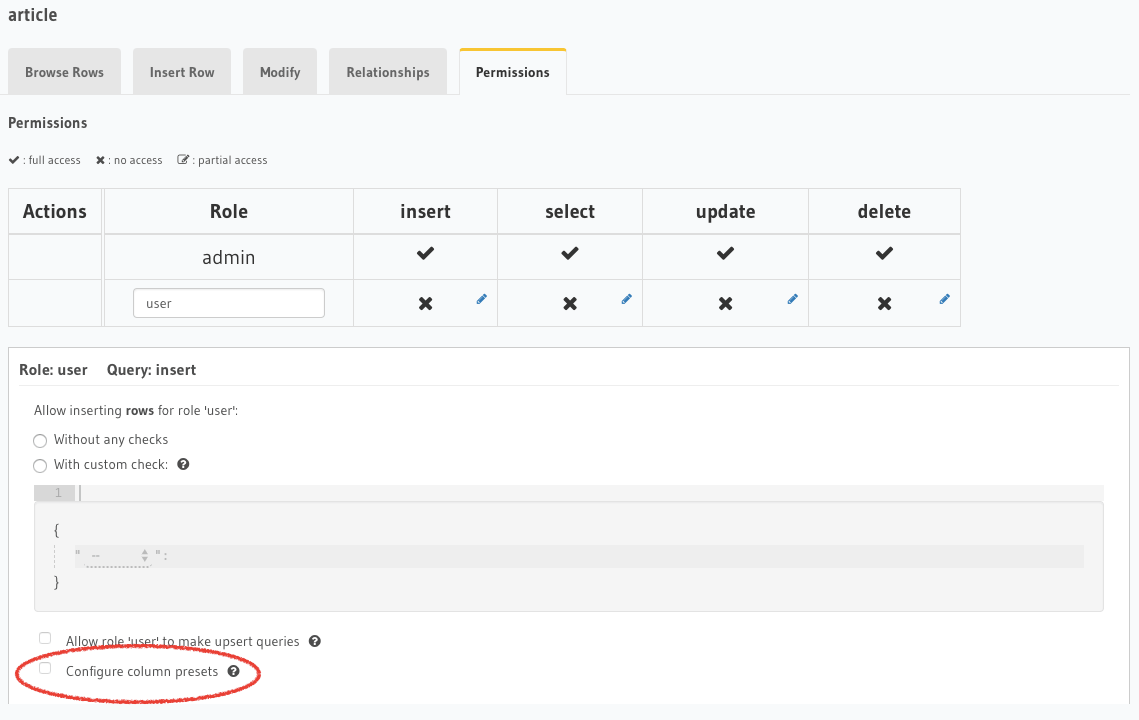Open the Relationships tab
Image resolution: width=1139 pixels, height=720 pixels.
pos(387,71)
